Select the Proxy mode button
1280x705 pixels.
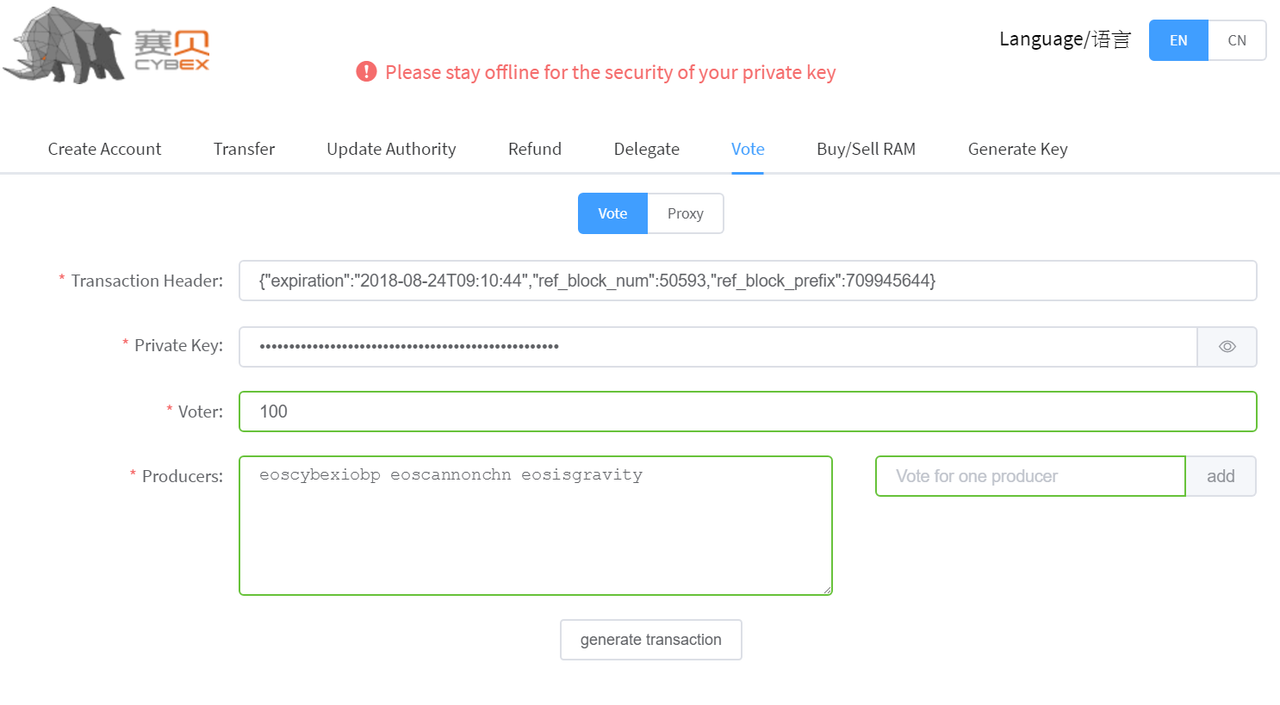coord(685,214)
